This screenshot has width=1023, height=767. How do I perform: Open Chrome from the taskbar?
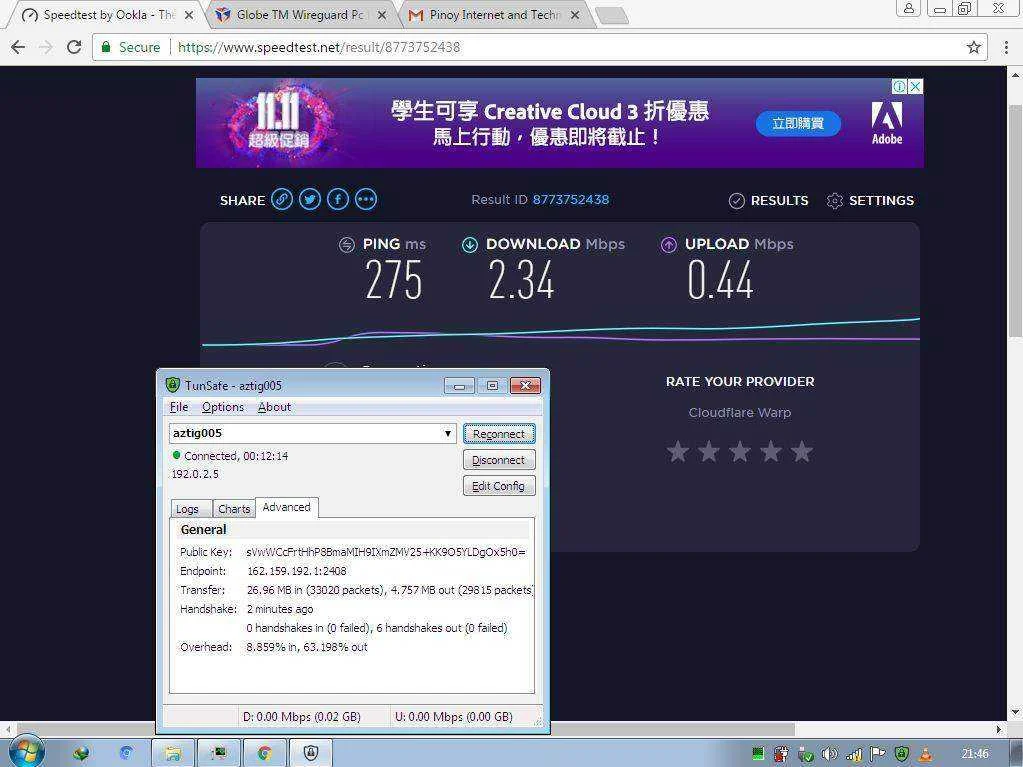265,753
